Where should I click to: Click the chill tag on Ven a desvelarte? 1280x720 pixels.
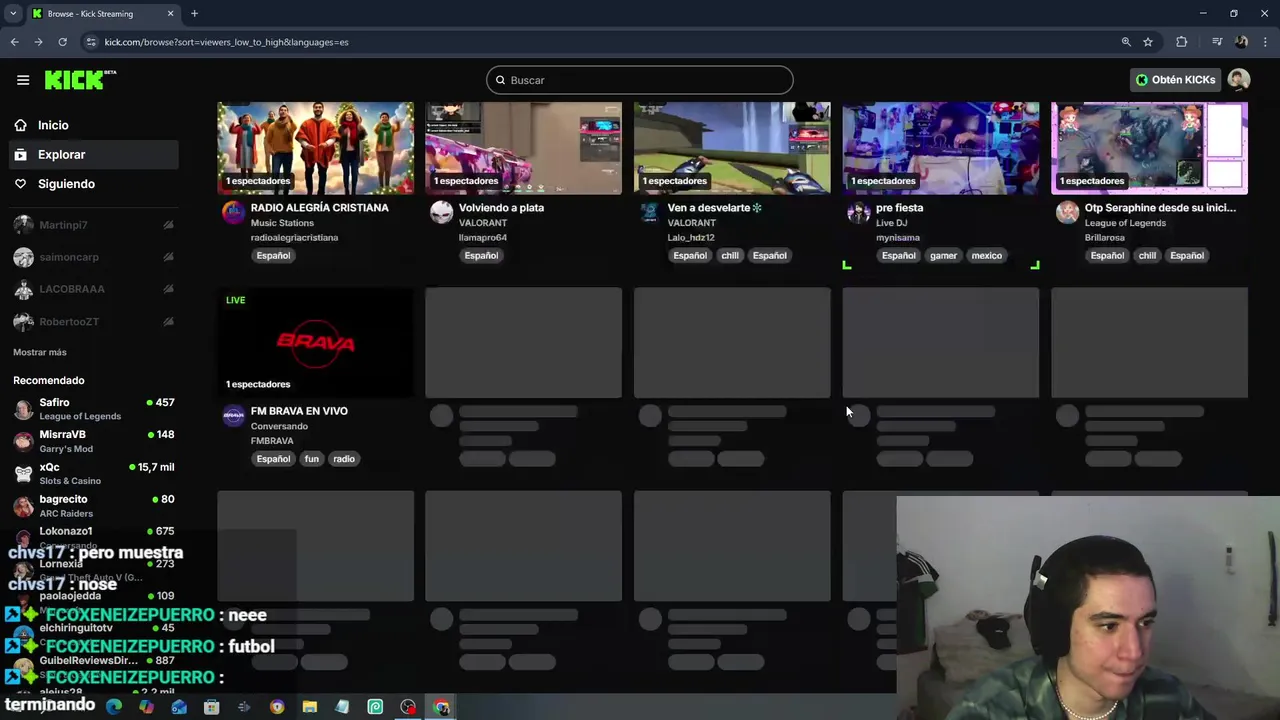point(730,255)
